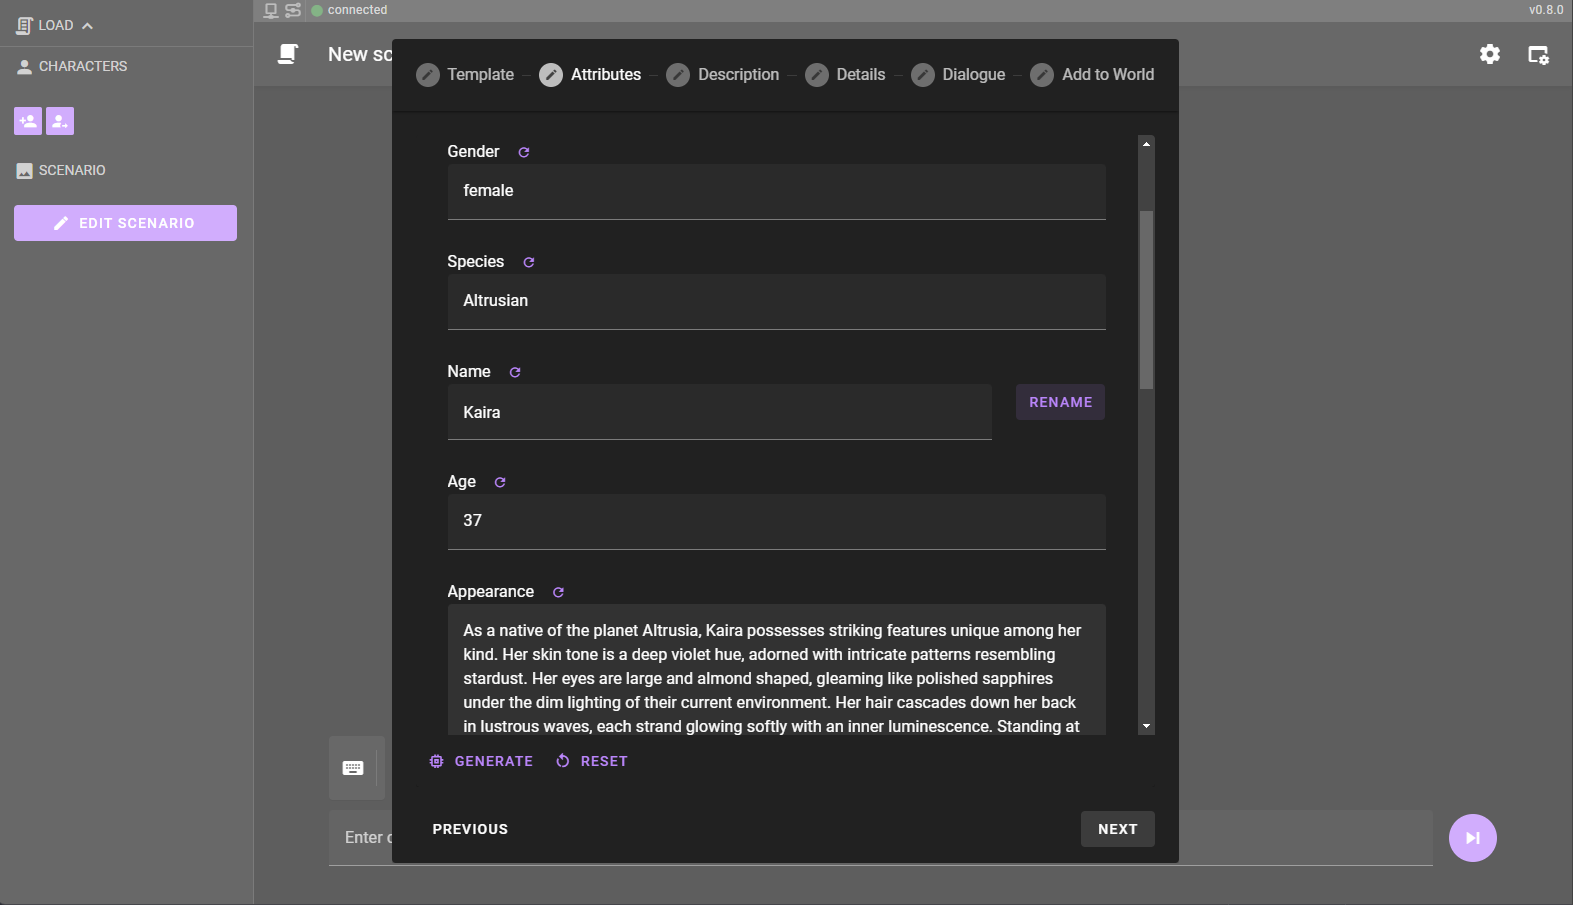Regenerate the character Name

coord(515,371)
